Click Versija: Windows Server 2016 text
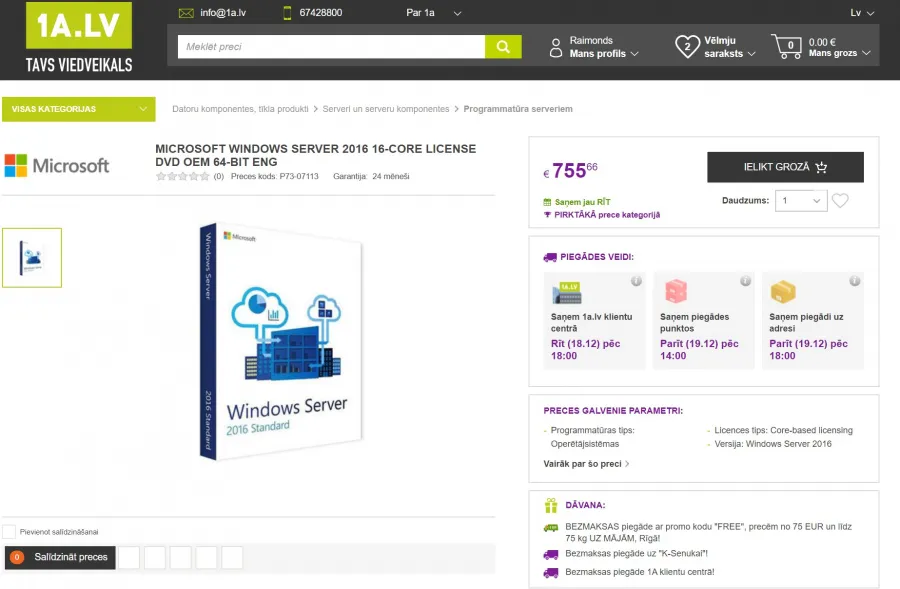900x589 pixels. tap(773, 444)
